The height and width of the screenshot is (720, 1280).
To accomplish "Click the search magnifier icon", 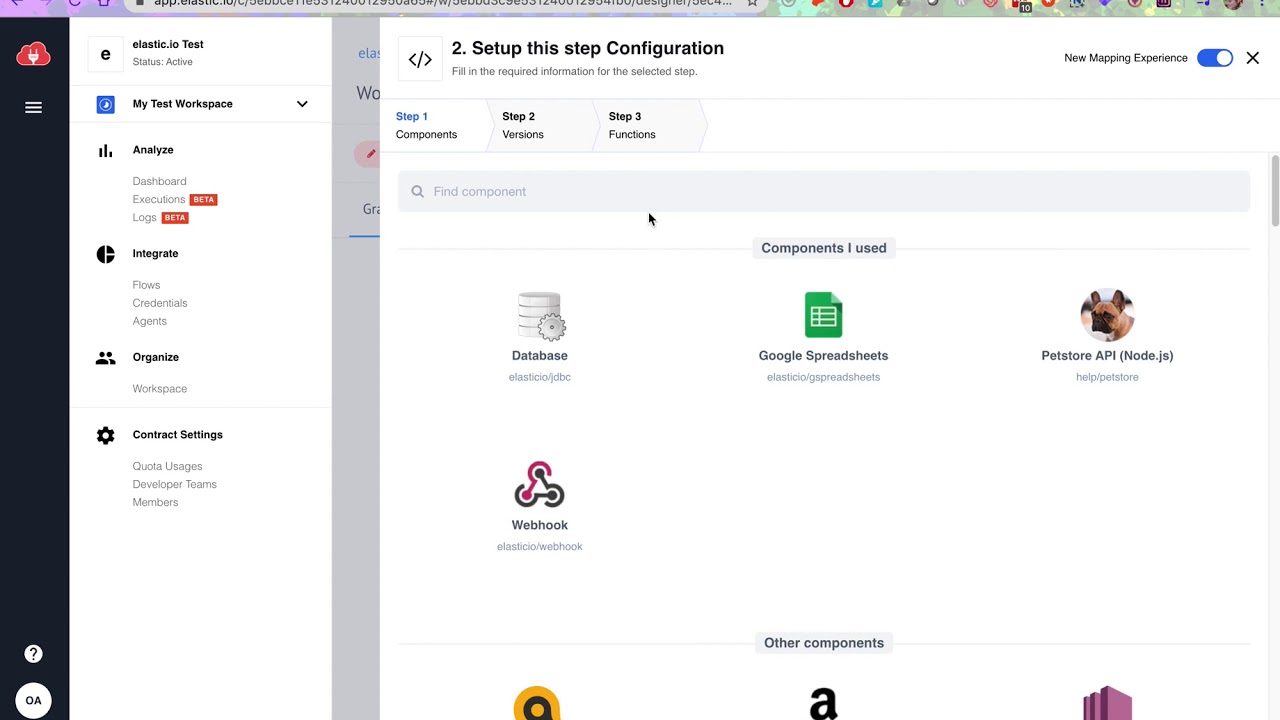I will (417, 191).
